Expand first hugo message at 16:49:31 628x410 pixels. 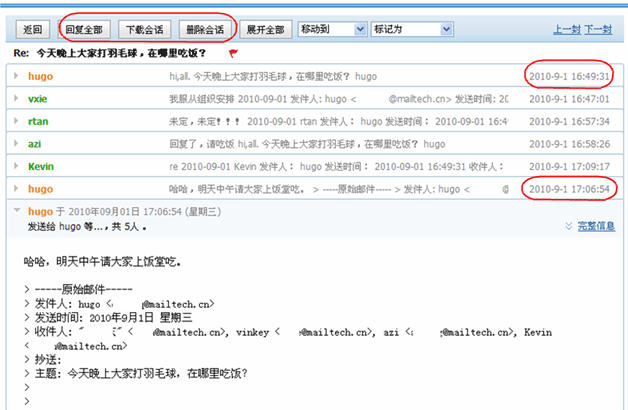[16, 76]
